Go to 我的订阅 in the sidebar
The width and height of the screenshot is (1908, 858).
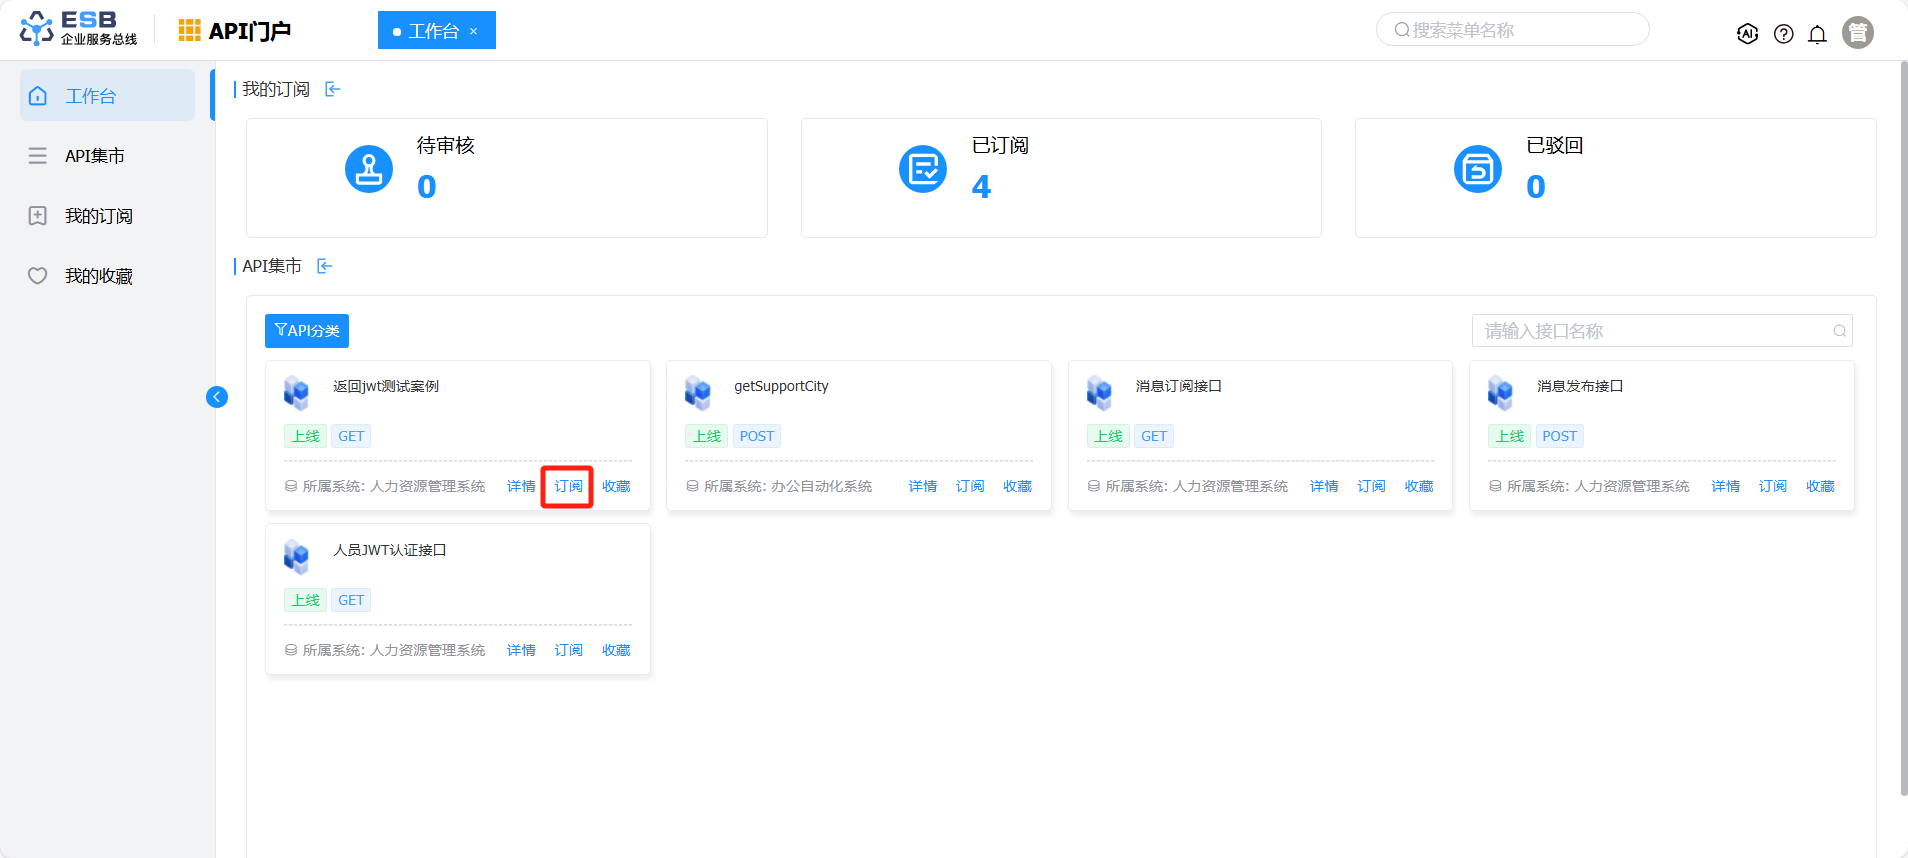pos(98,216)
